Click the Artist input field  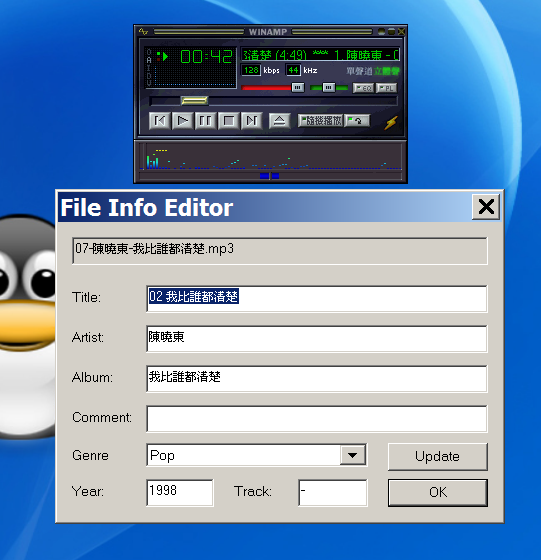pos(317,339)
